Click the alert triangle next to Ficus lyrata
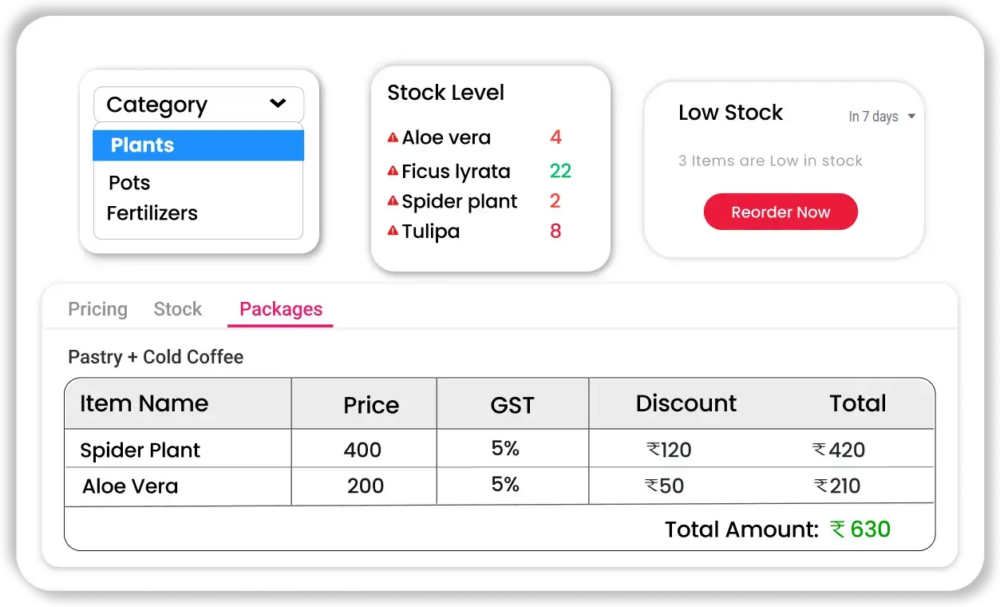 [391, 171]
